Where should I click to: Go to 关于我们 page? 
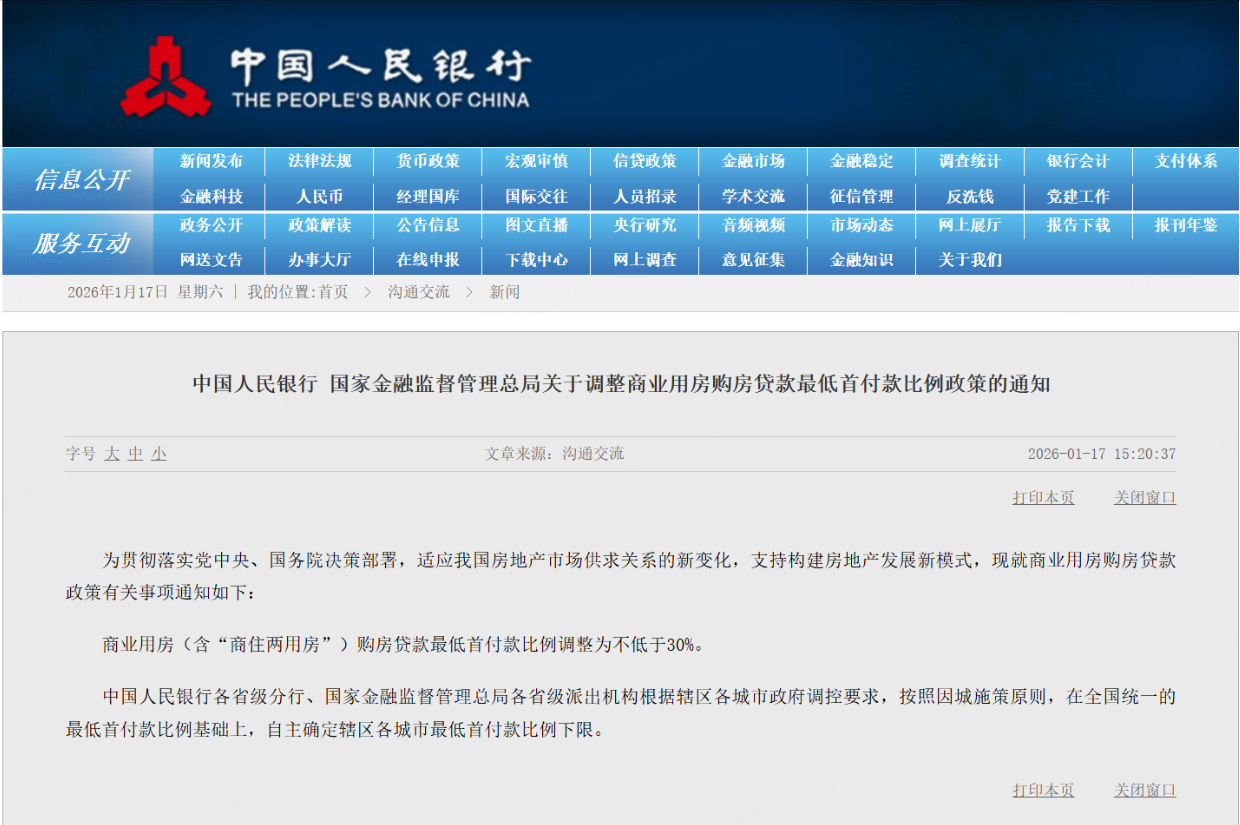(x=969, y=260)
